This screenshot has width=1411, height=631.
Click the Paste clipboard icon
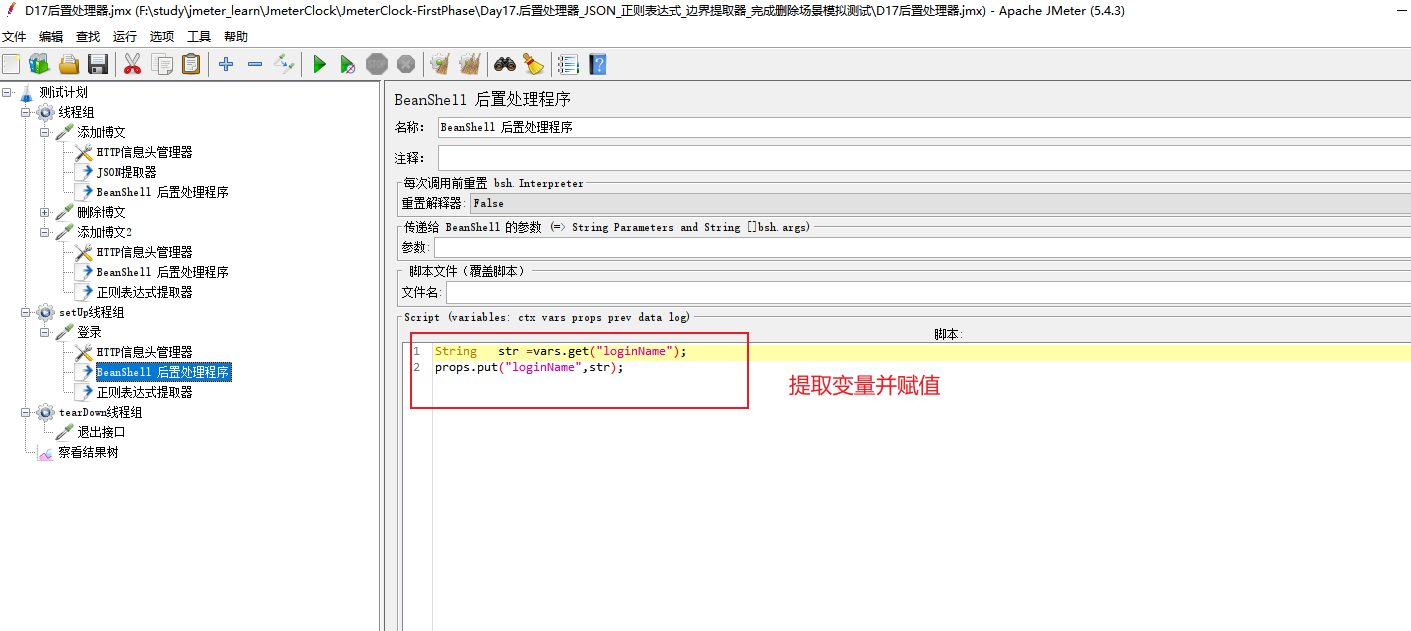[190, 65]
